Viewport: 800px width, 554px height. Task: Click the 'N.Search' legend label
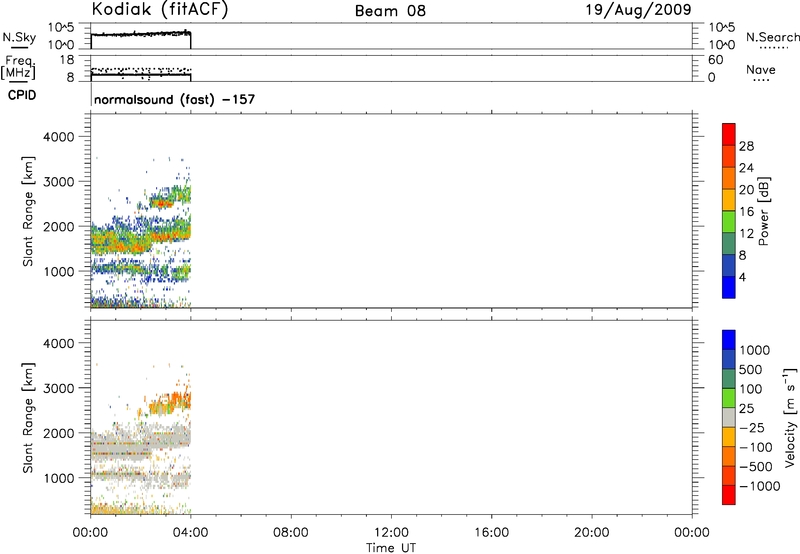tap(772, 37)
